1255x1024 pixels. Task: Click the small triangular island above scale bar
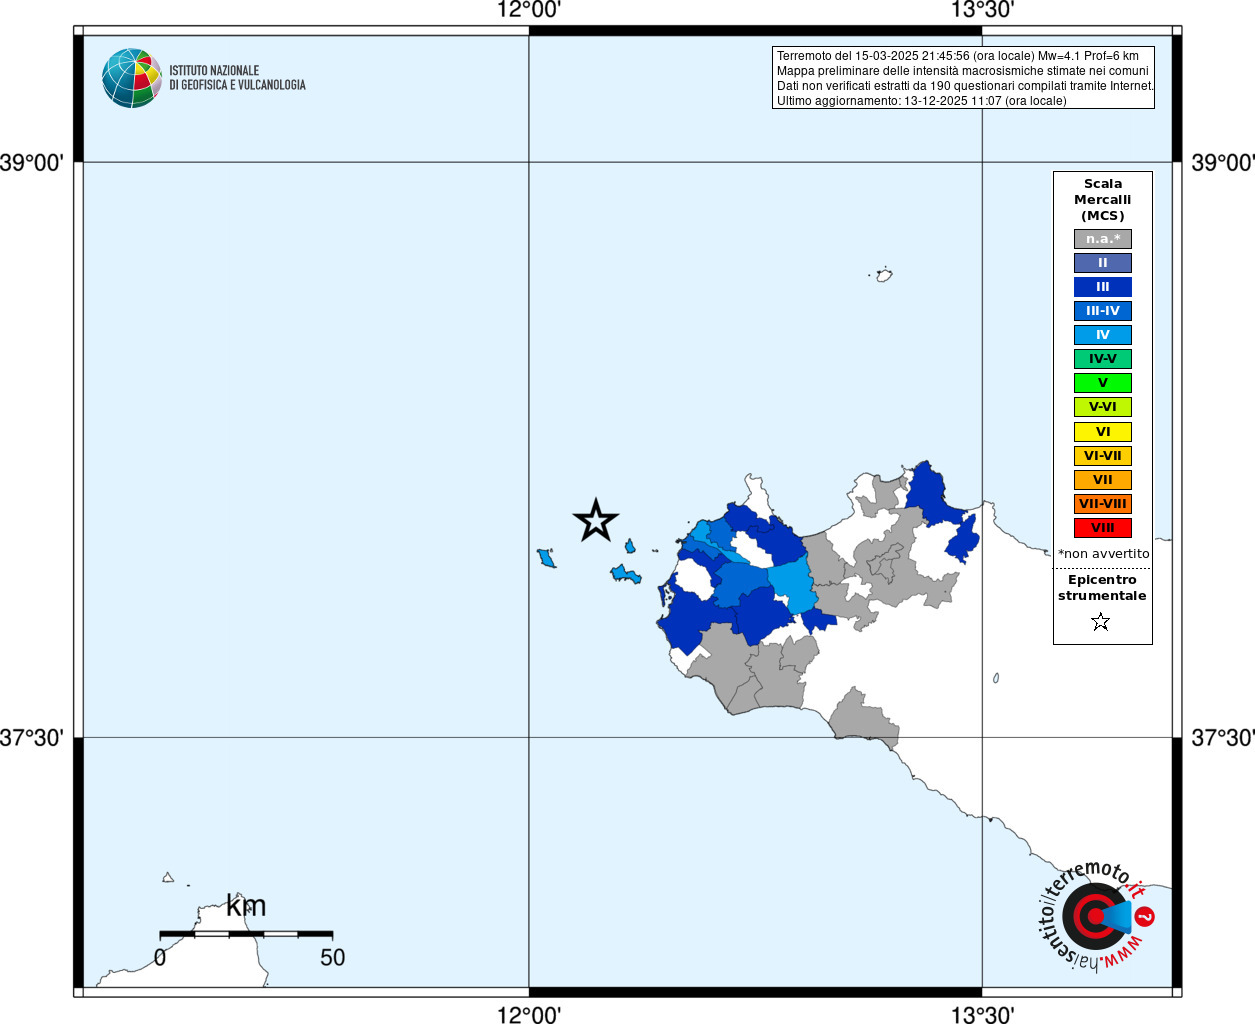[168, 878]
